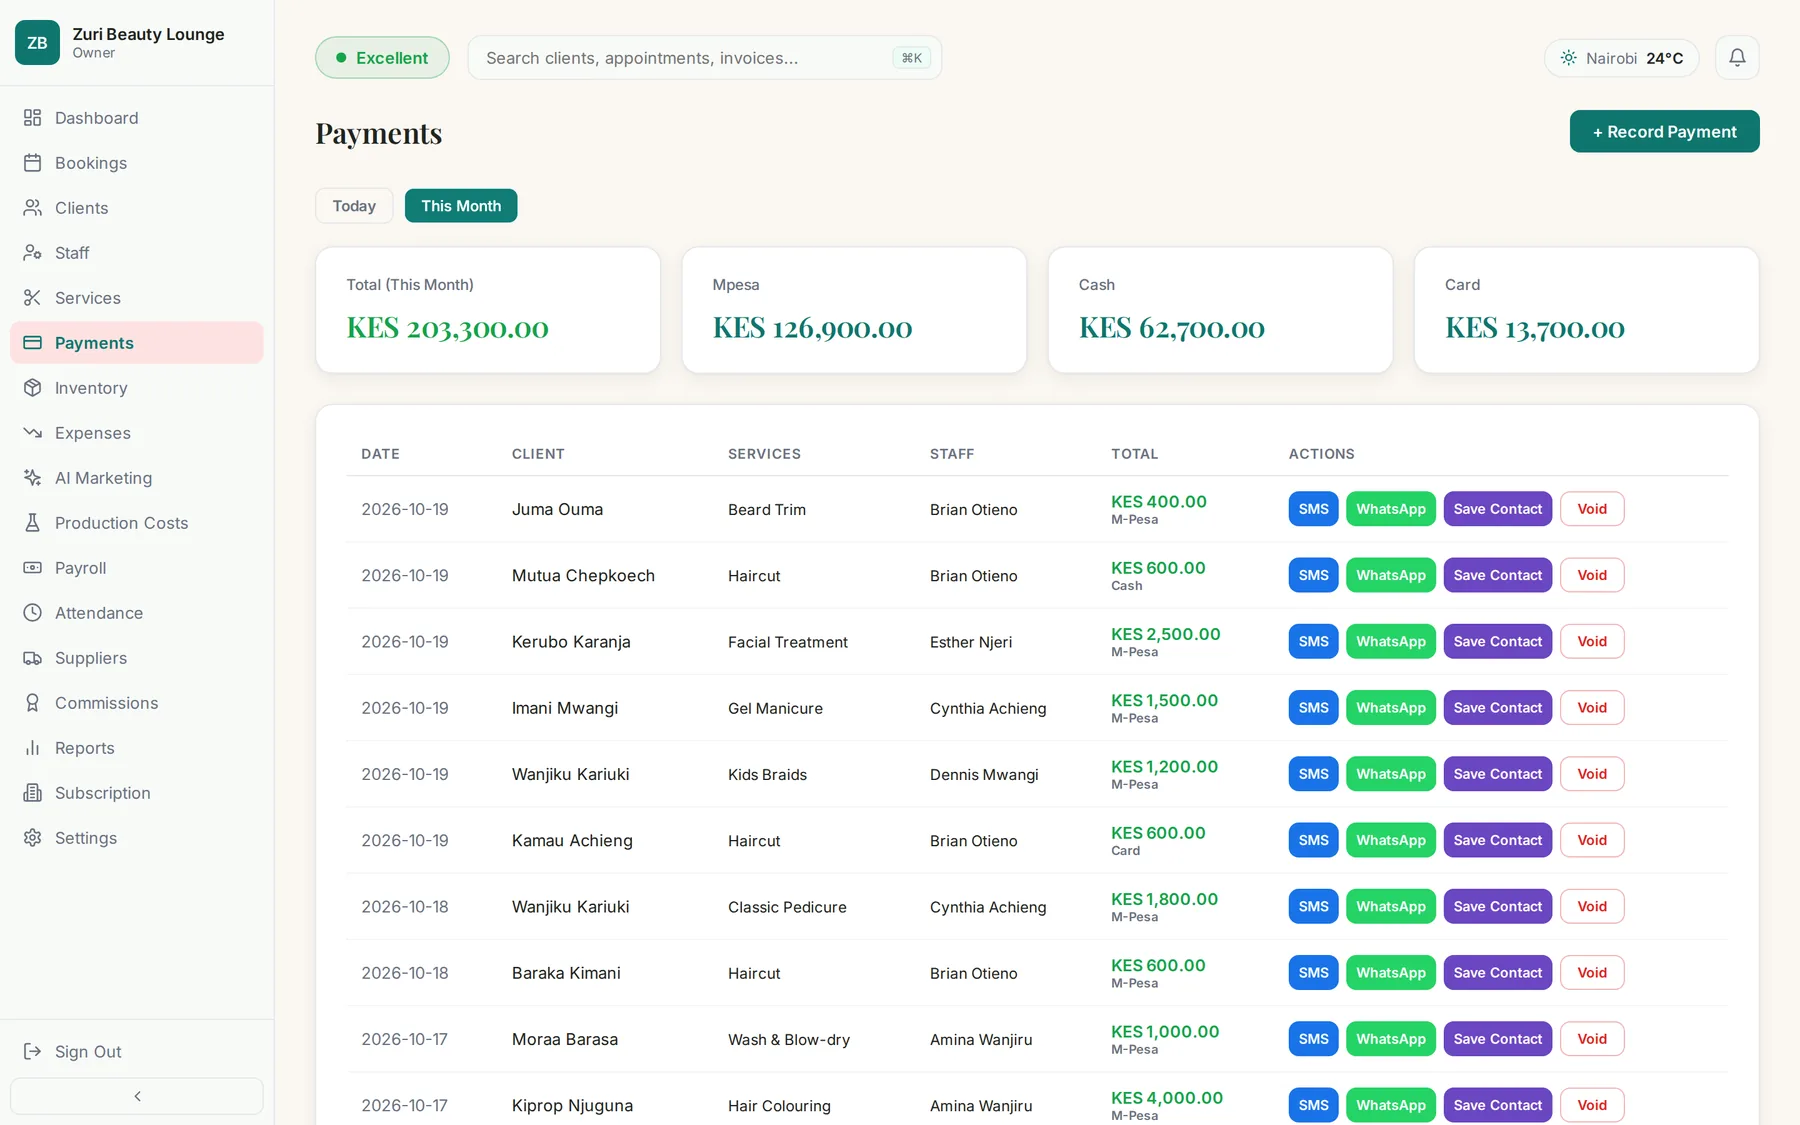1800x1125 pixels.
Task: Click the Nairobi weather widget
Action: pos(1621,58)
